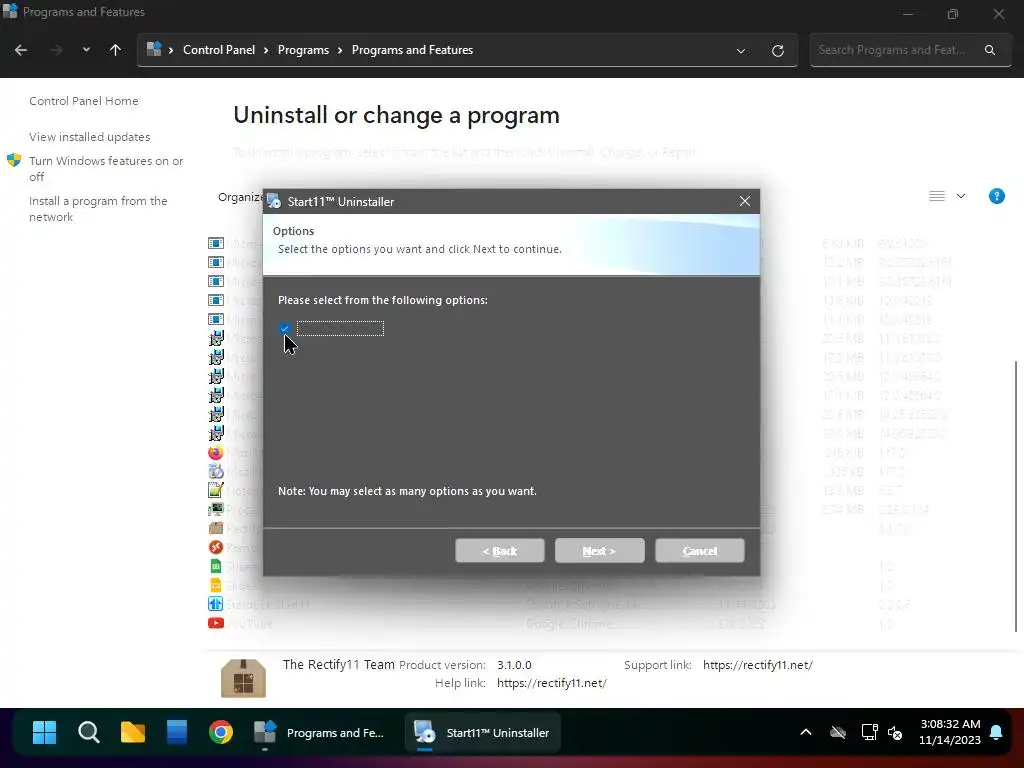Select the Mozilla Firefox row icon
The width and height of the screenshot is (1024, 768).
pyautogui.click(x=216, y=452)
